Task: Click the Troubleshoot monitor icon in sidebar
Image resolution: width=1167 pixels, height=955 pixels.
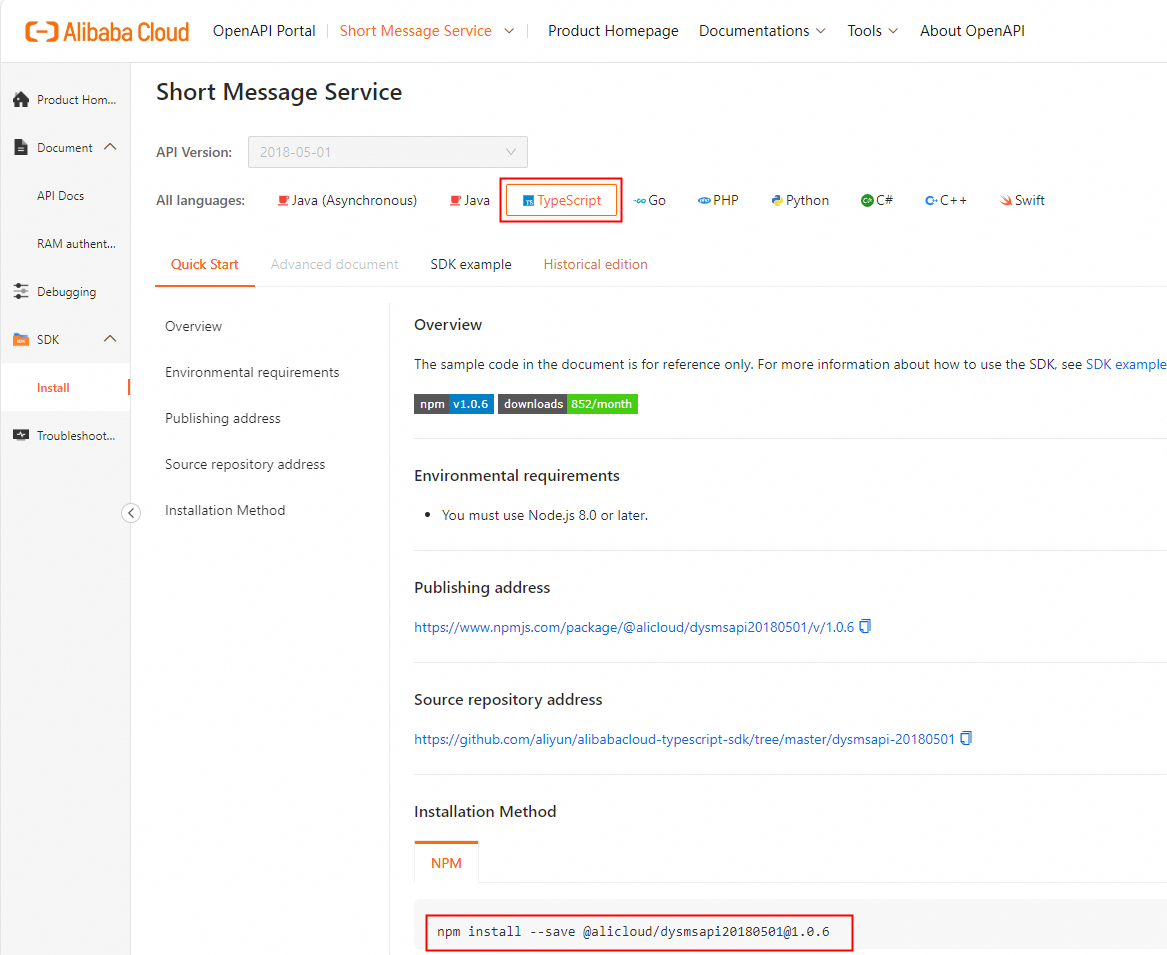Action: 21,435
